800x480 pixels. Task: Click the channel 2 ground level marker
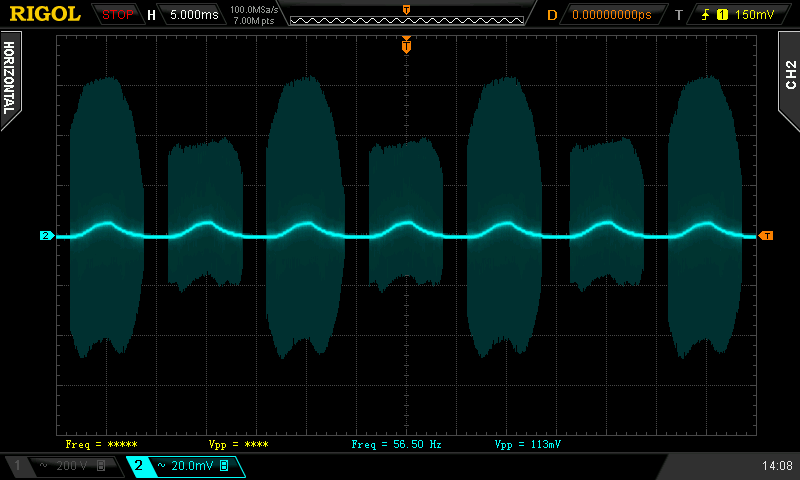[46, 236]
